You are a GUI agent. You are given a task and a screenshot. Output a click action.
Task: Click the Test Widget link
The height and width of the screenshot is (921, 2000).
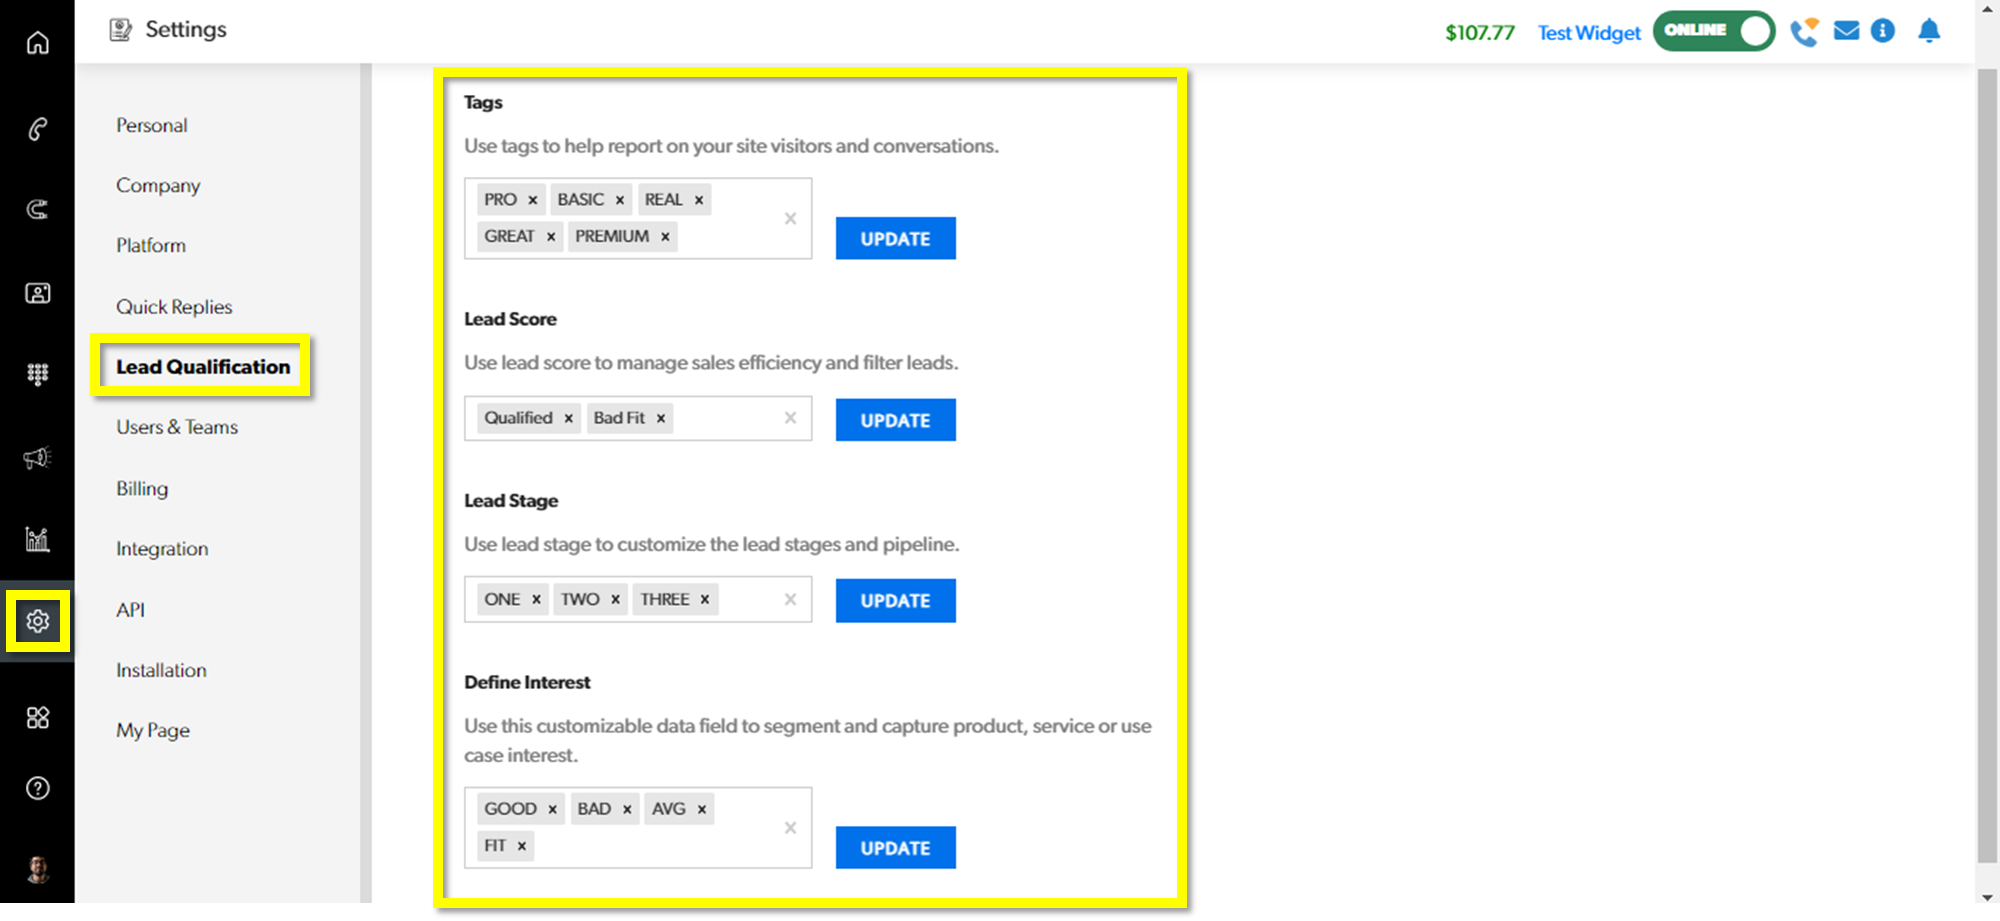(1589, 33)
